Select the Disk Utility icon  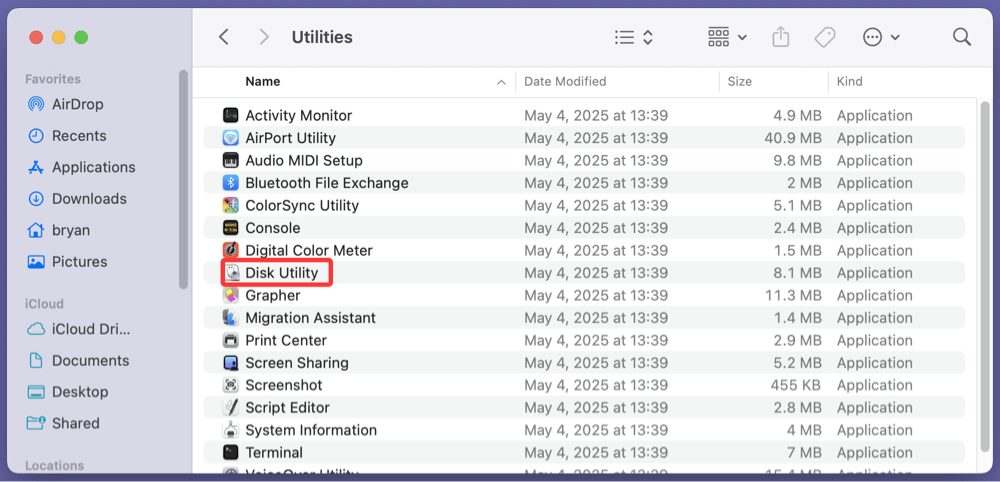(x=230, y=273)
